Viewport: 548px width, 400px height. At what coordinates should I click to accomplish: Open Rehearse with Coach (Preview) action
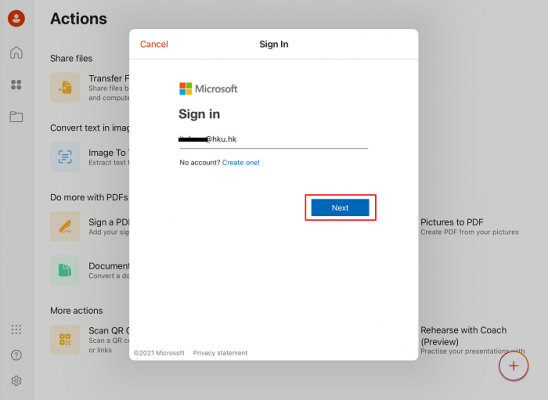coord(473,340)
